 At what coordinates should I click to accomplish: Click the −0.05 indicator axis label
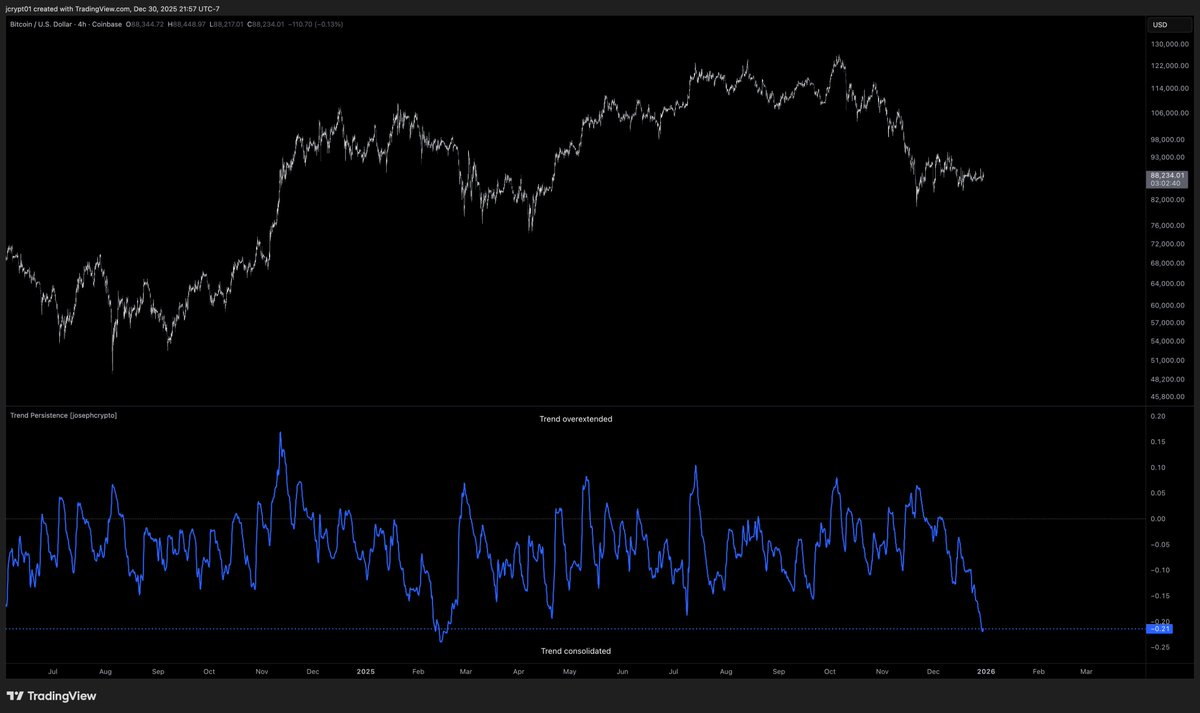click(x=1160, y=545)
